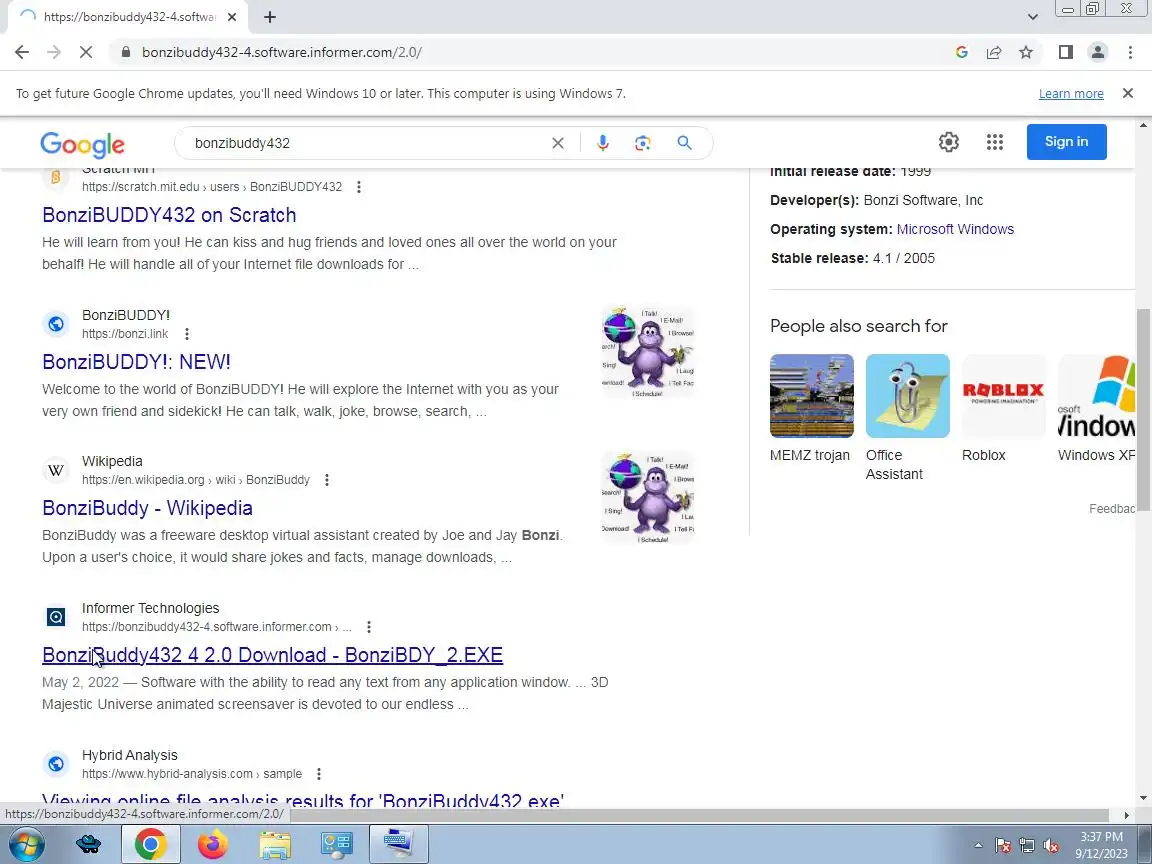This screenshot has height=864, width=1152.
Task: Open the taskbar clock showing 3:37 PM
Action: pos(1101,845)
